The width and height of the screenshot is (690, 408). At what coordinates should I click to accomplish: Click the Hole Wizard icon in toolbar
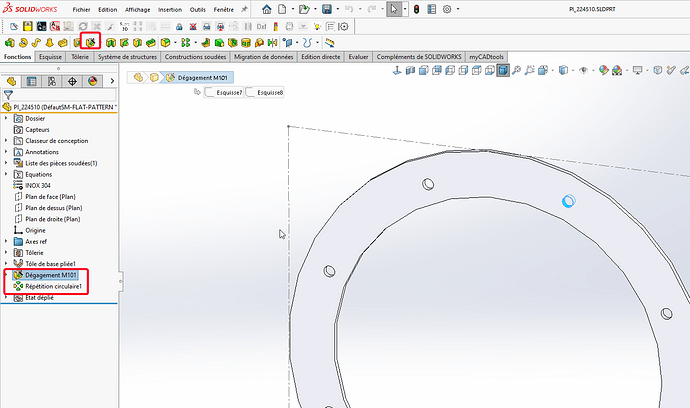point(91,43)
